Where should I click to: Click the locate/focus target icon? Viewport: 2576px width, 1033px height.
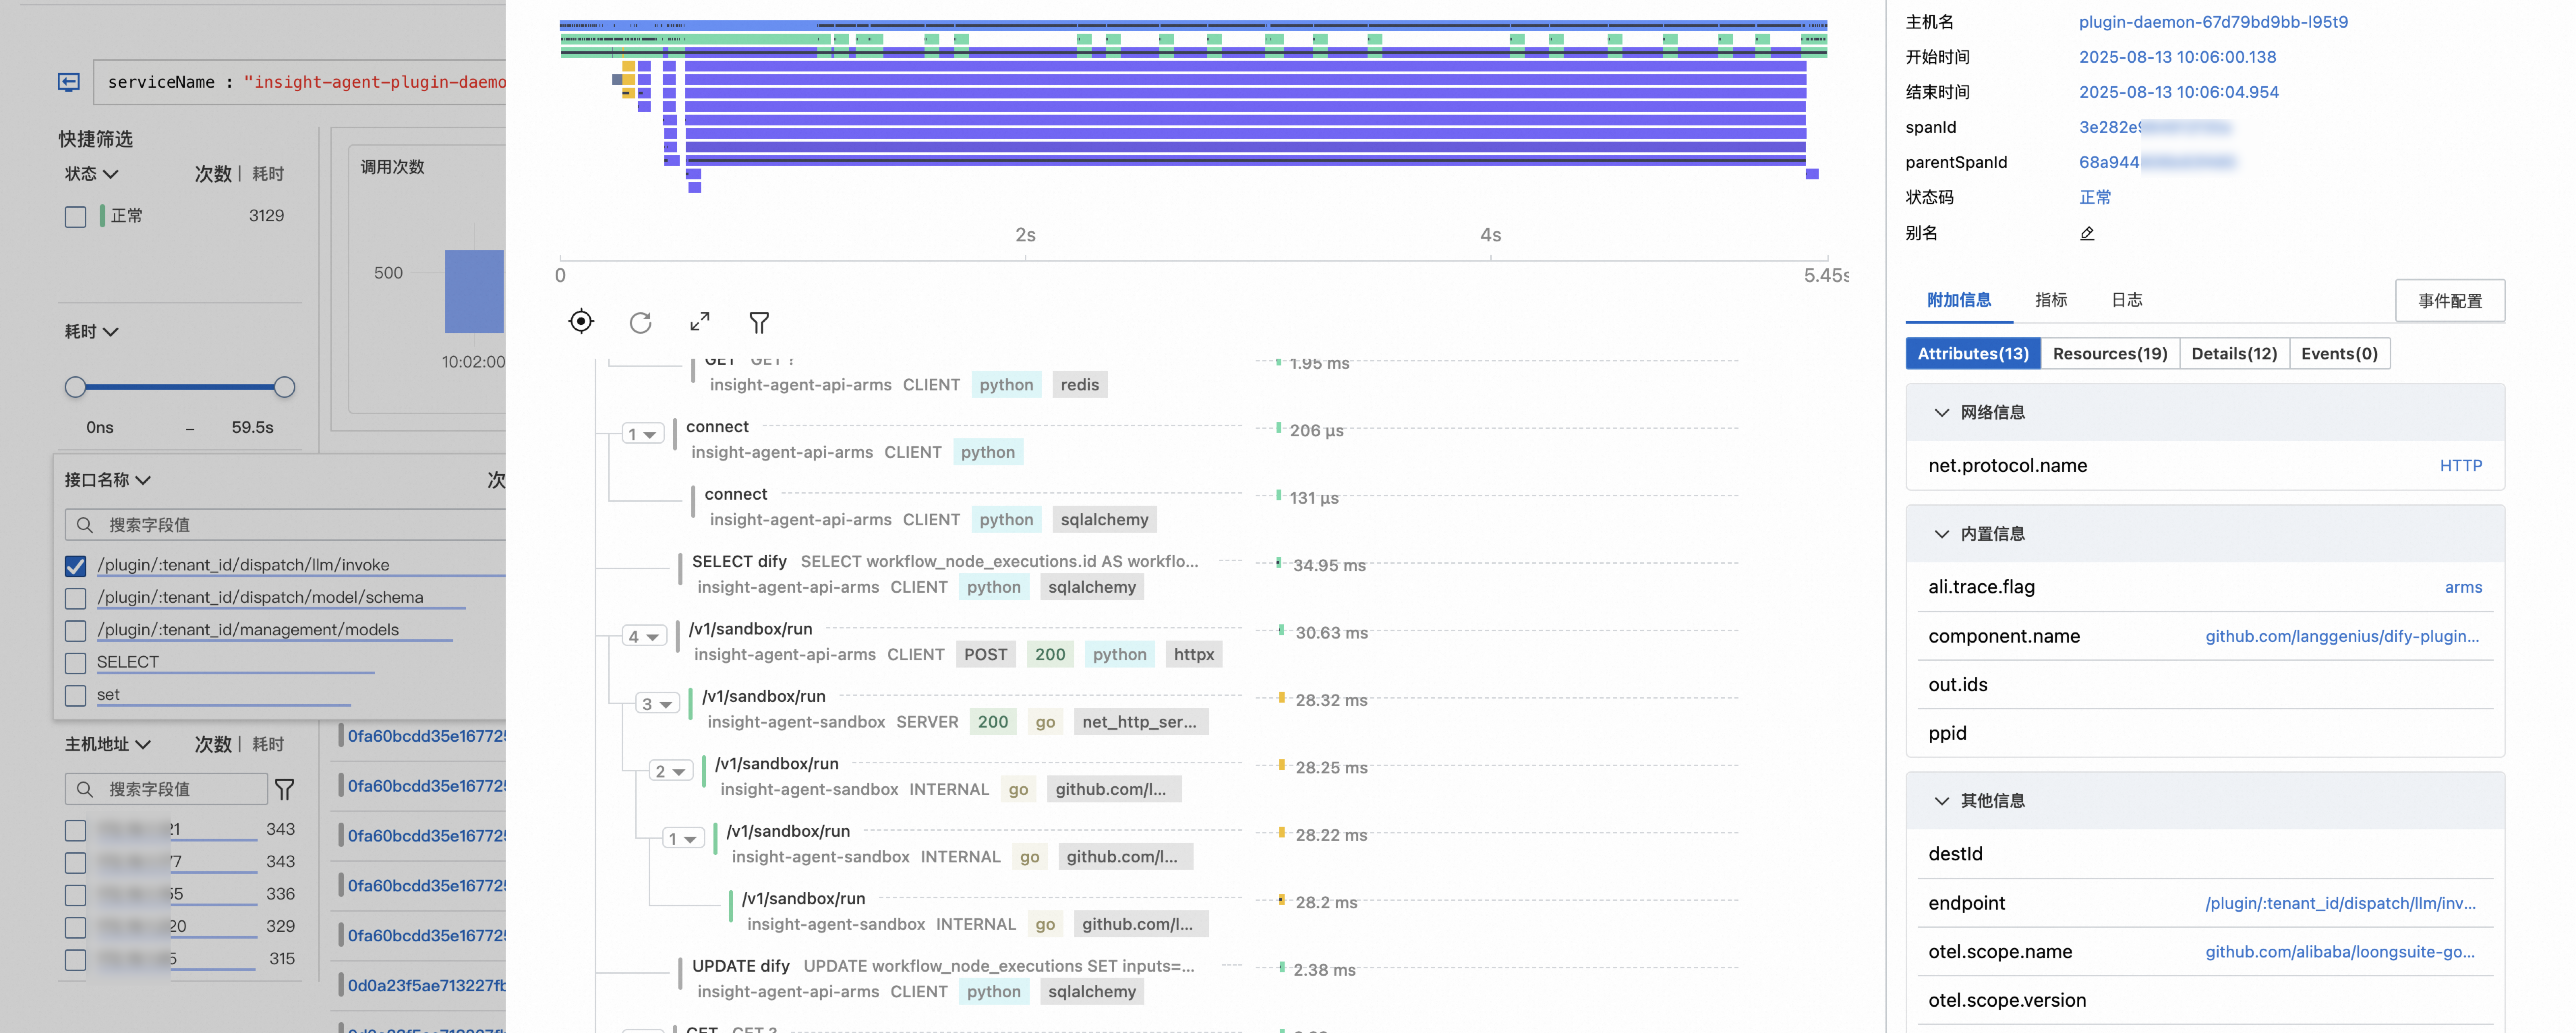point(581,321)
